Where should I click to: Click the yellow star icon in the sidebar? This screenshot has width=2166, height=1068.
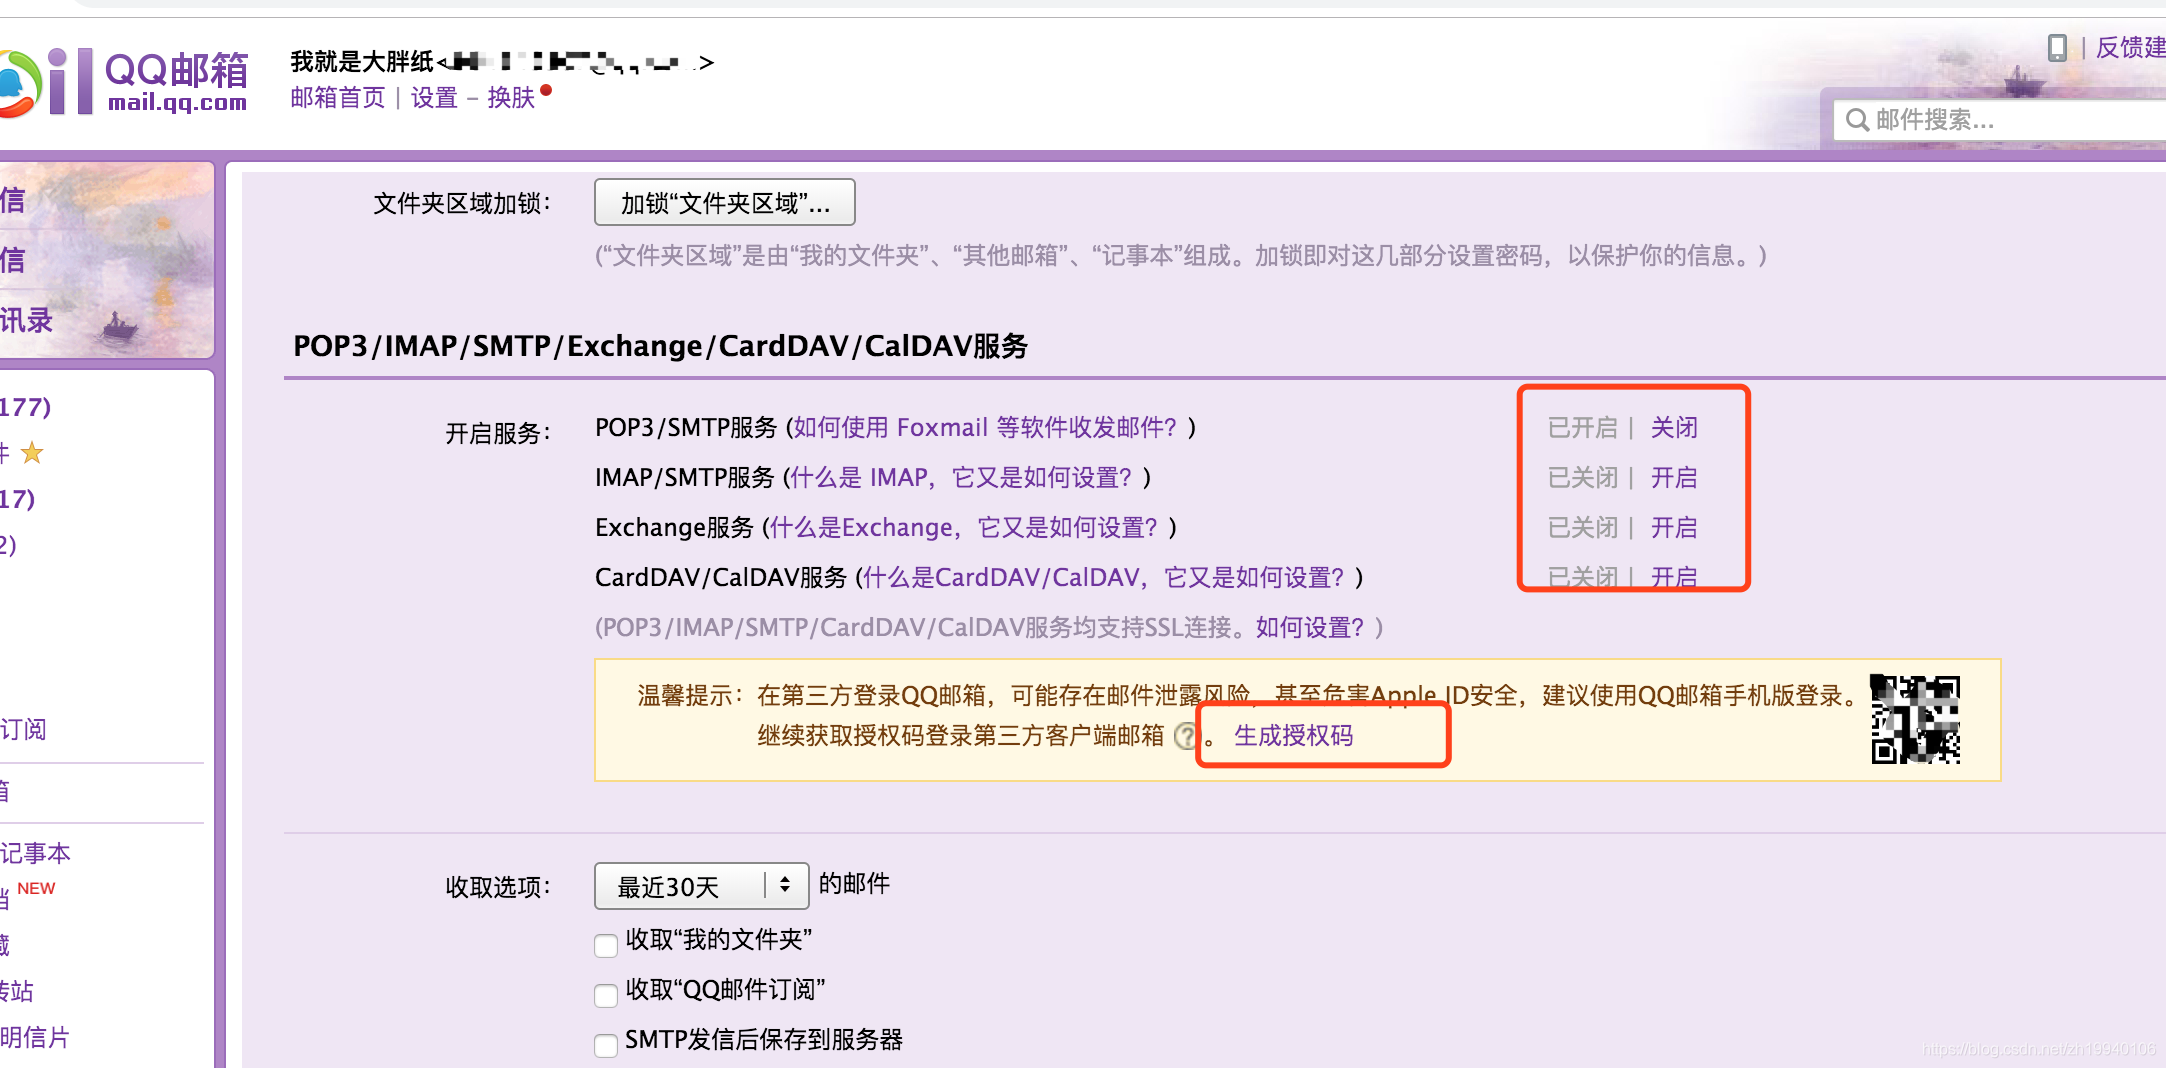coord(32,453)
